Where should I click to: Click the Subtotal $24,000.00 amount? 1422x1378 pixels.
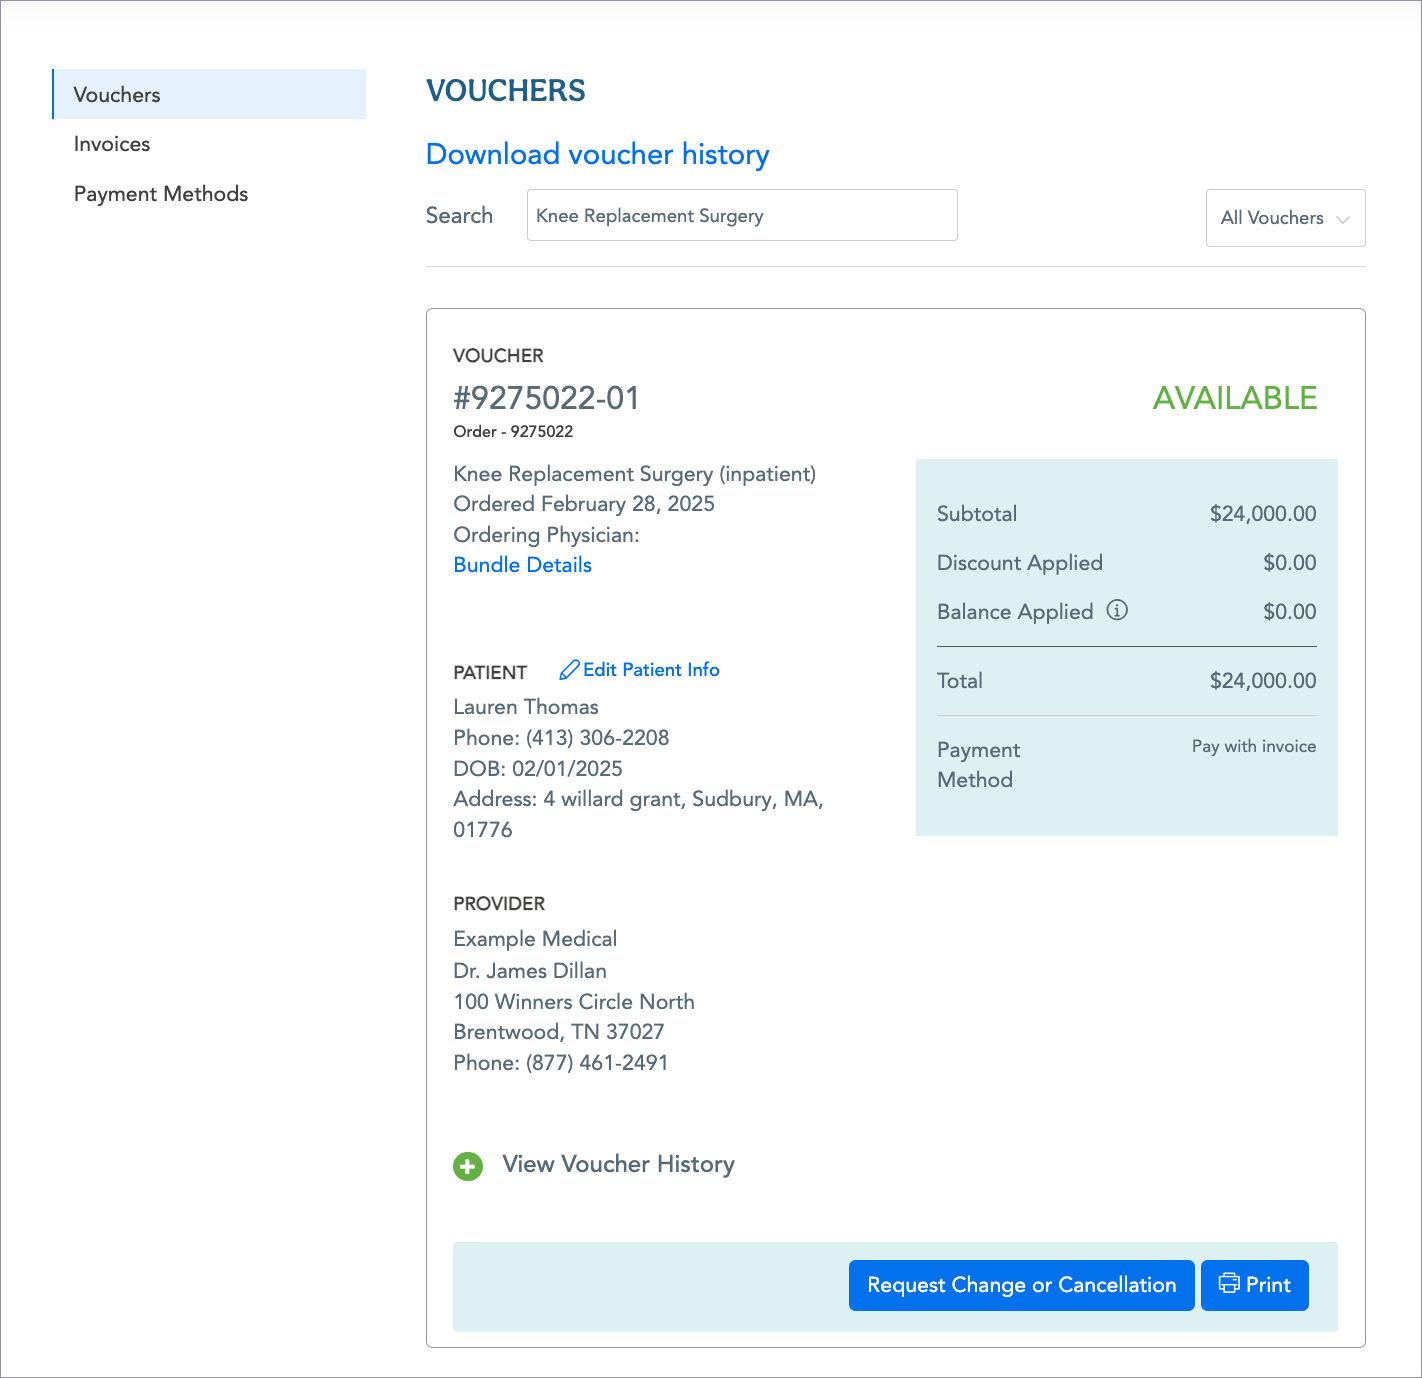tap(1263, 514)
